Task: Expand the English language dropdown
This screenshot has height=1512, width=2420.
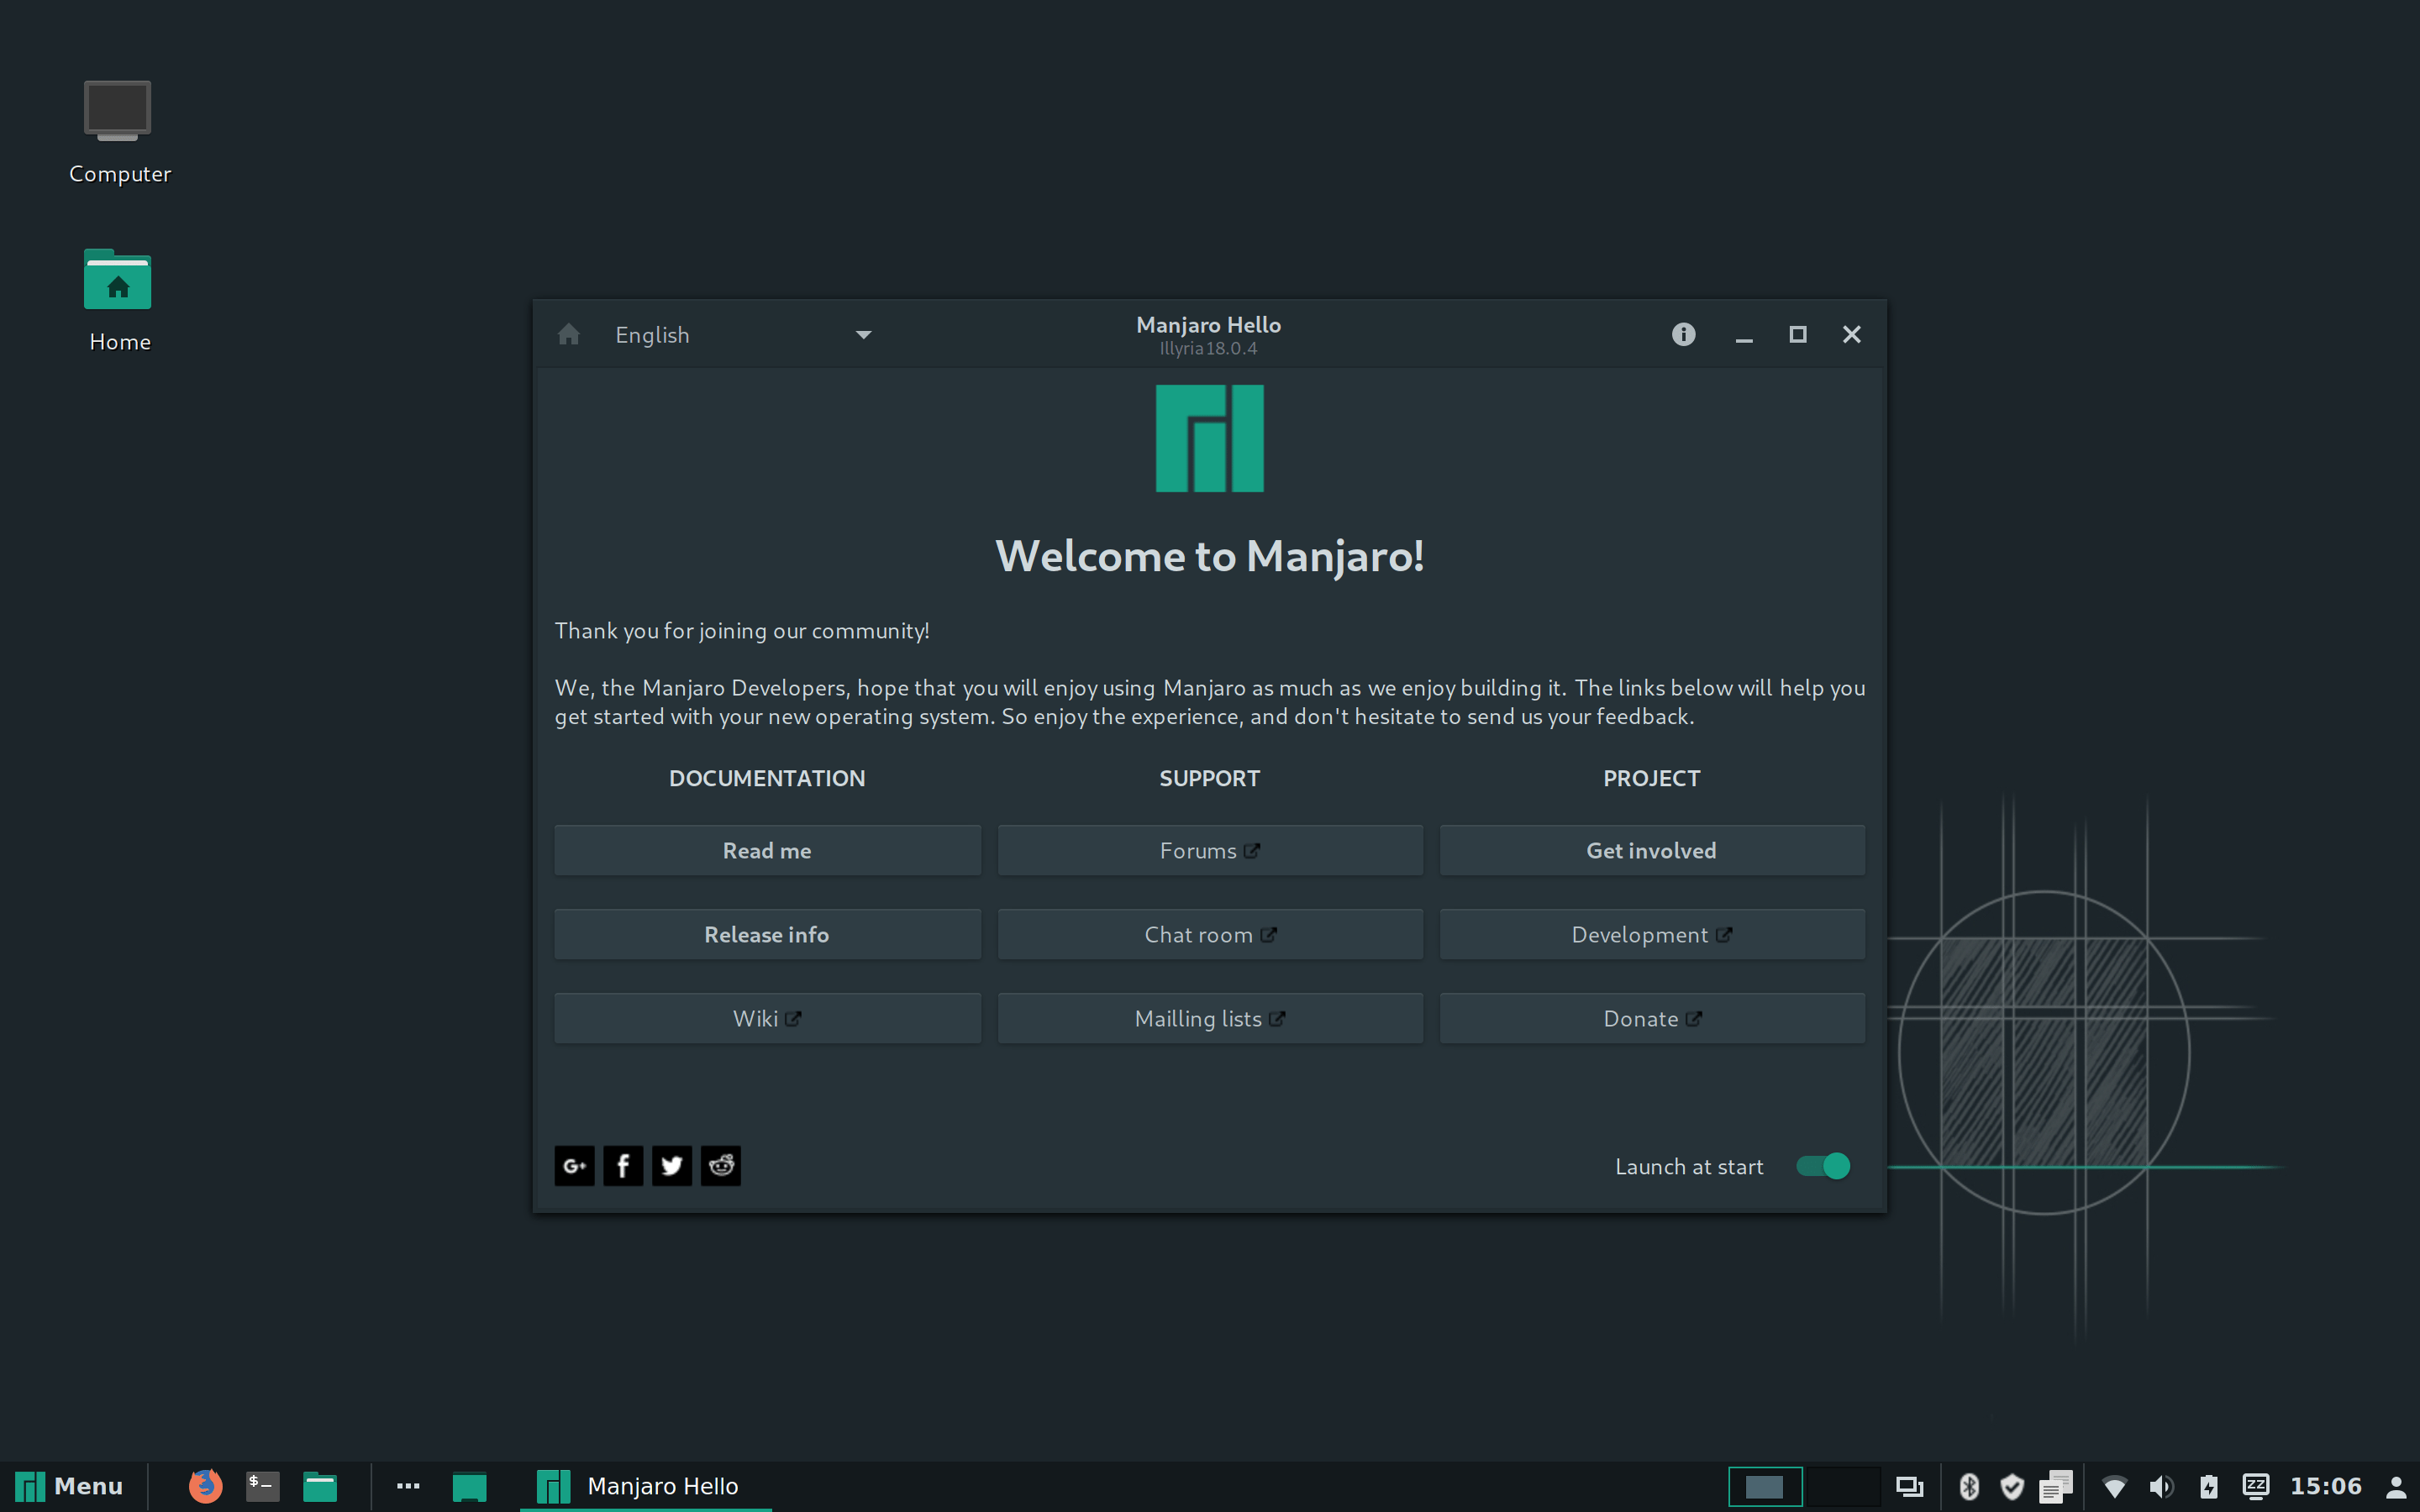Action: (862, 334)
